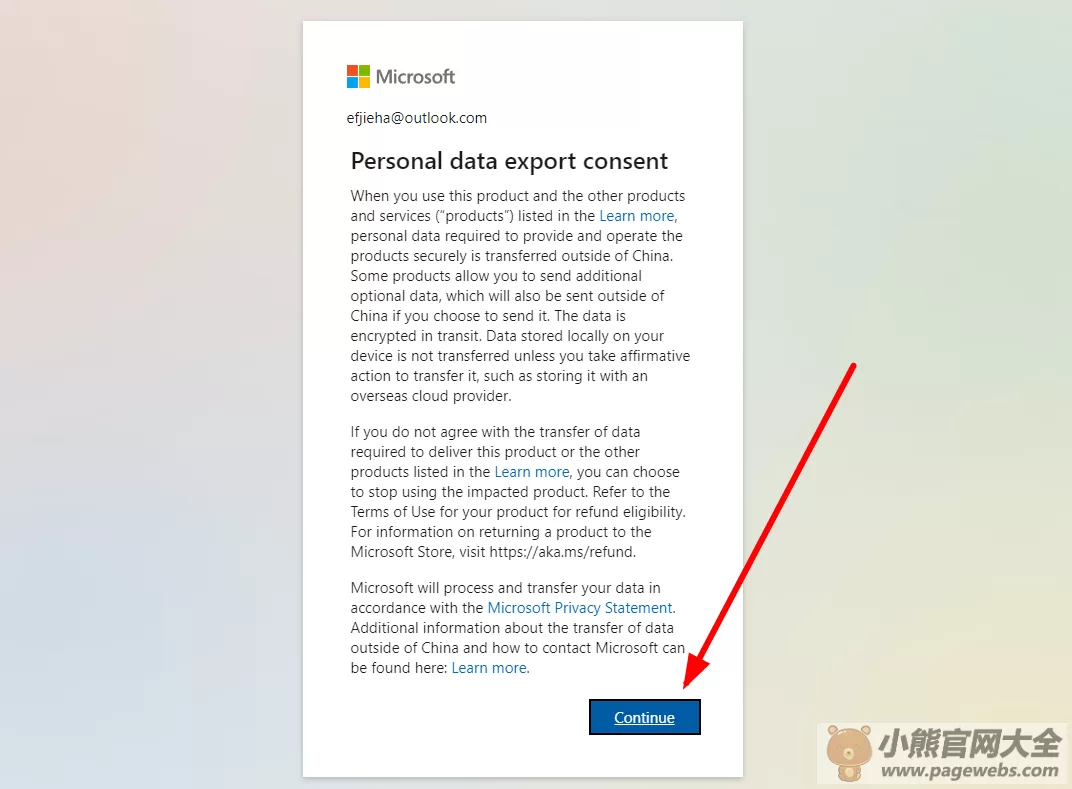Click the blue Continue button

pyautogui.click(x=644, y=717)
